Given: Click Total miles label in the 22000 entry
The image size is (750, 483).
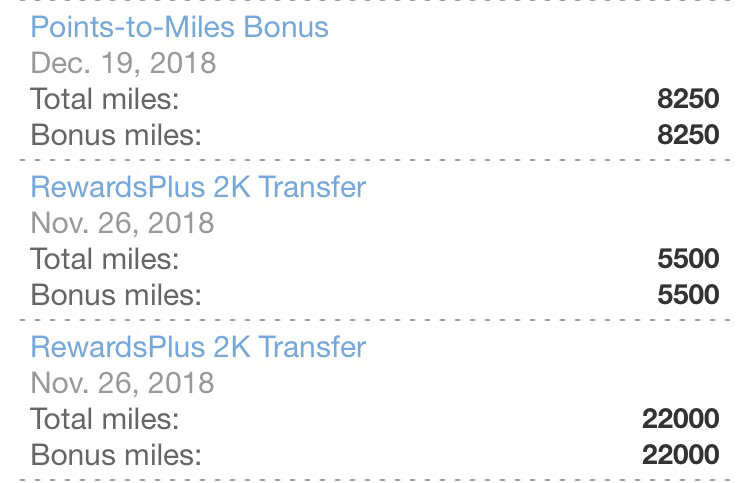Looking at the screenshot, I should [105, 419].
